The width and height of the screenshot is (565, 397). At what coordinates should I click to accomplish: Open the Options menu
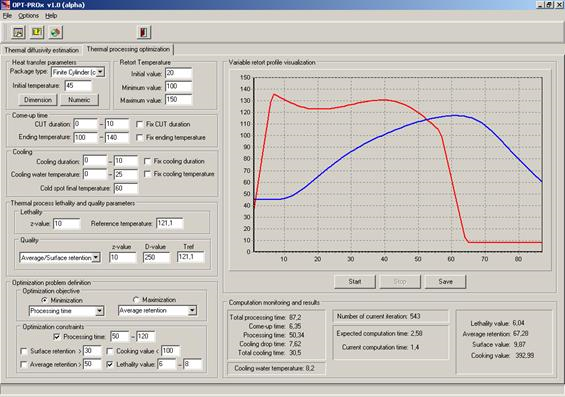(x=28, y=15)
